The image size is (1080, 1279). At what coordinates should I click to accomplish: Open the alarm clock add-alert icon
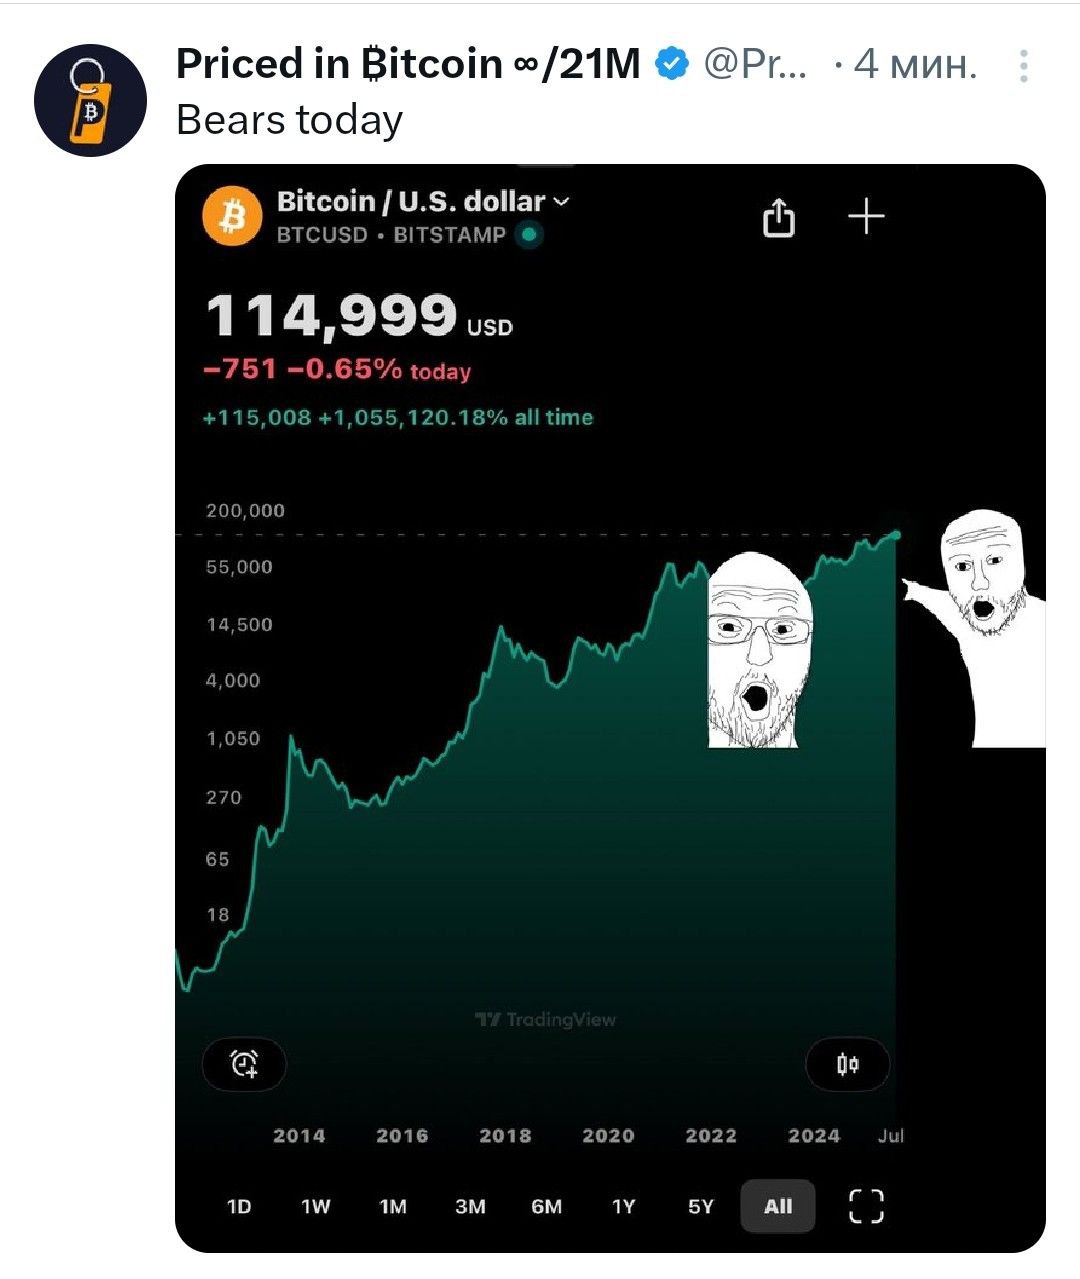click(x=245, y=1064)
